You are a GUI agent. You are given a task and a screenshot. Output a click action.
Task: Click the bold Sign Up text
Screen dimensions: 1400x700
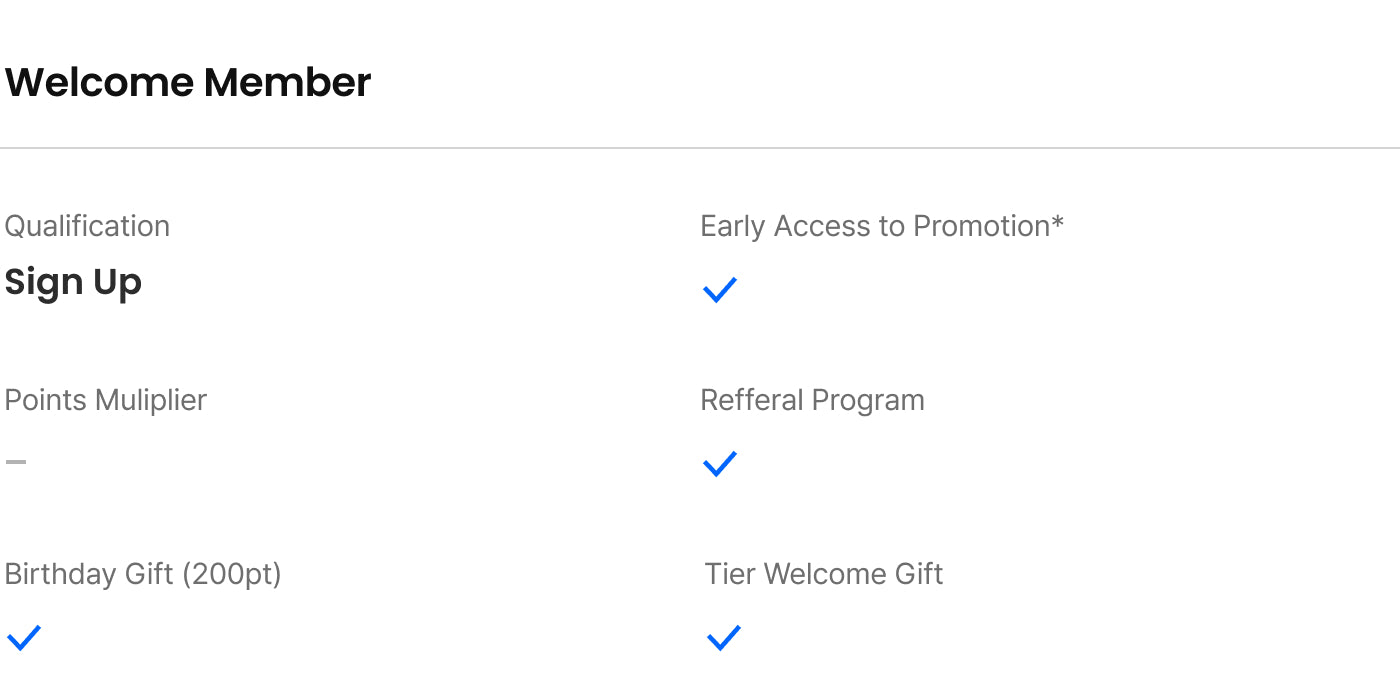click(73, 283)
